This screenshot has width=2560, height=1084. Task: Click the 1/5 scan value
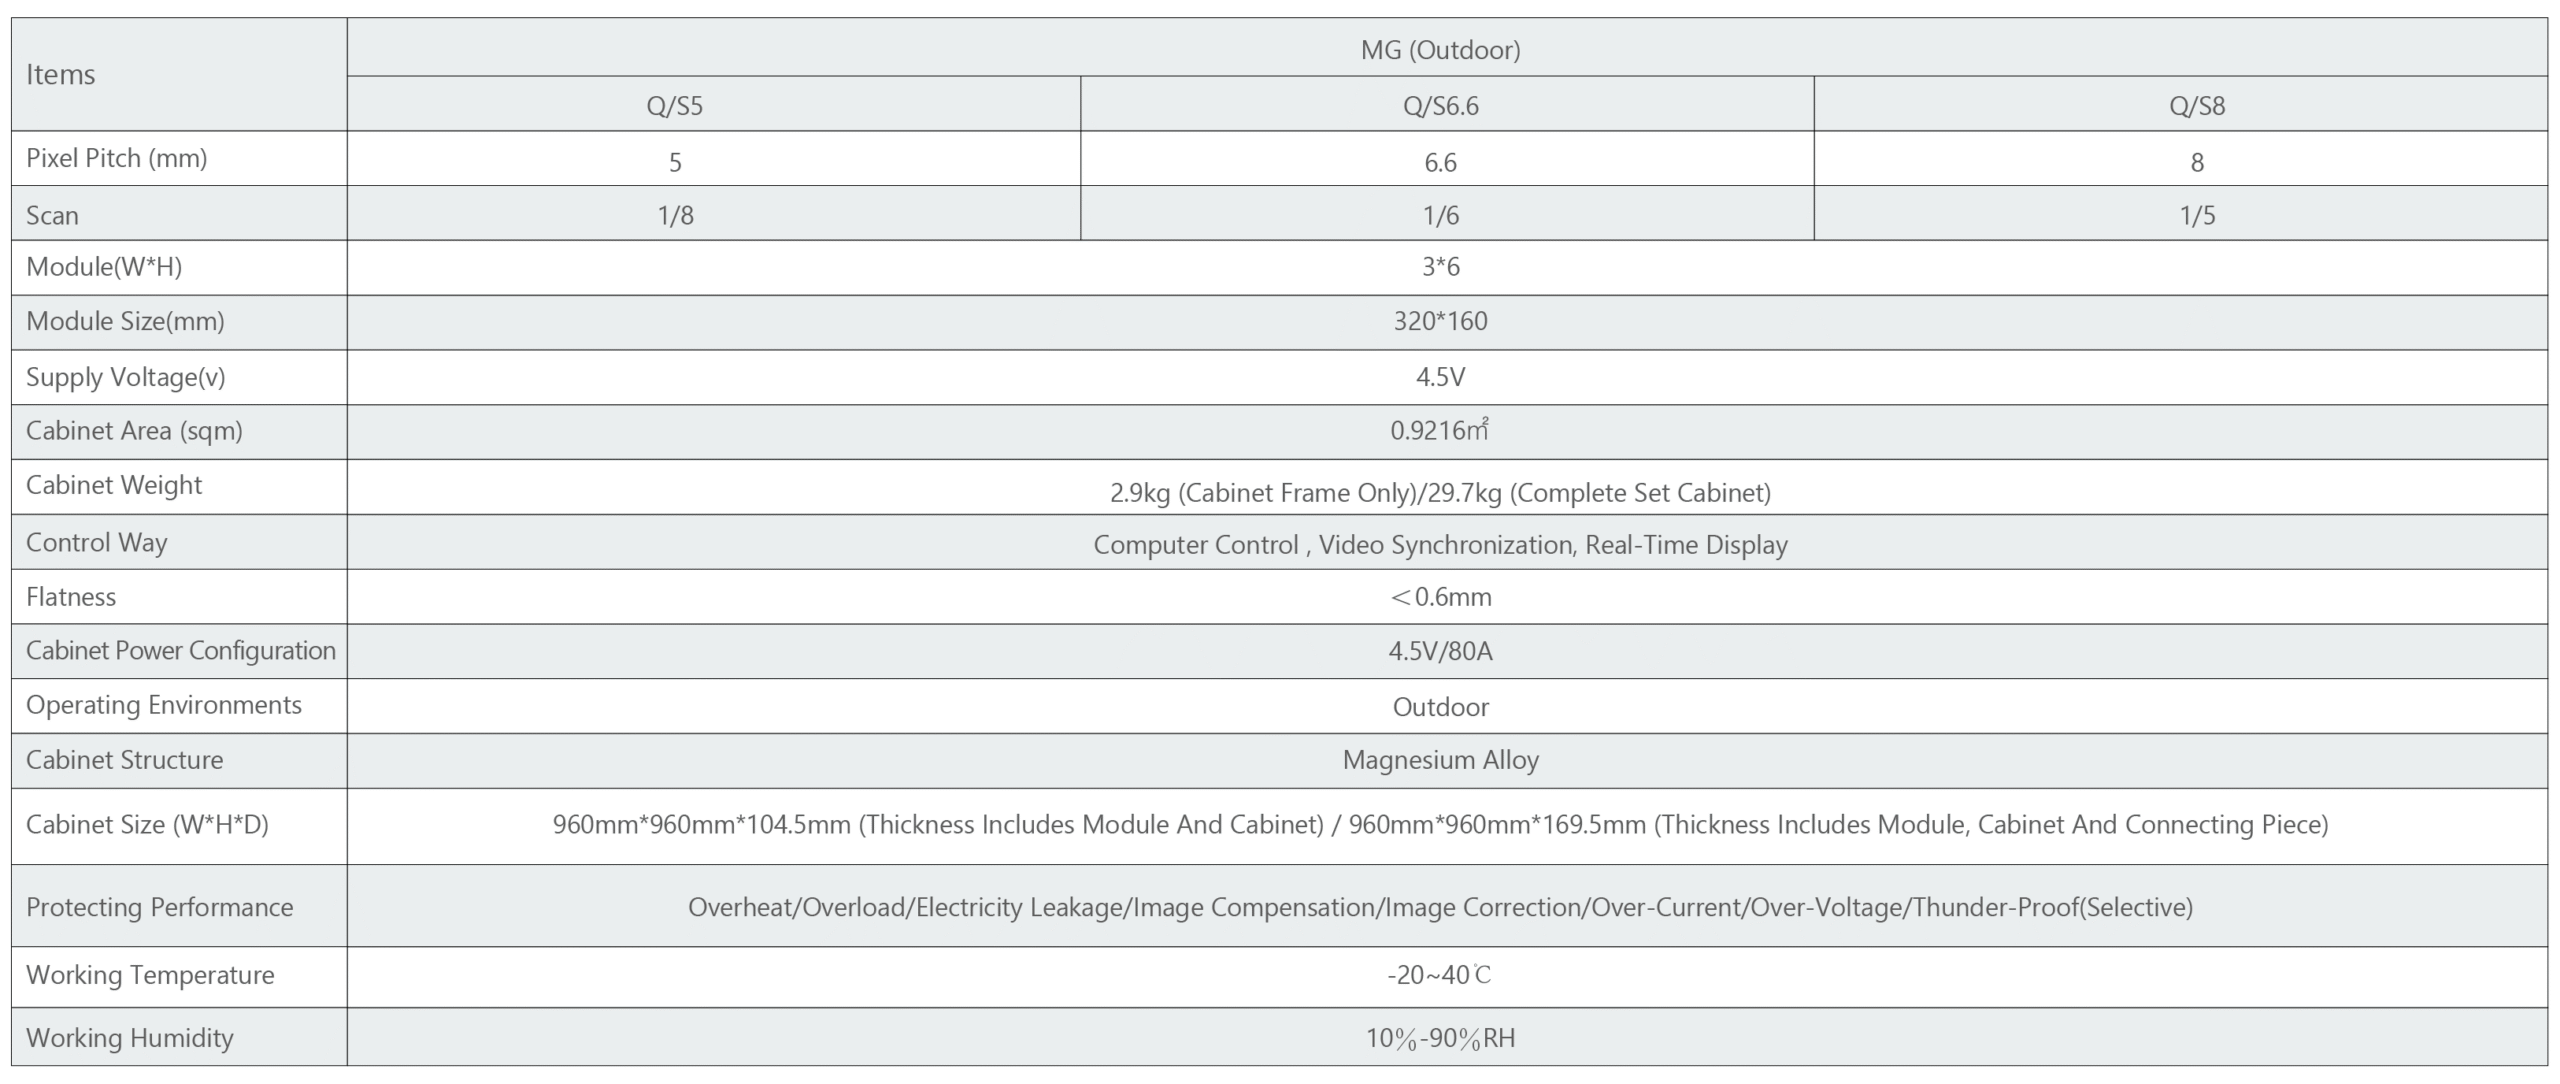click(2197, 215)
